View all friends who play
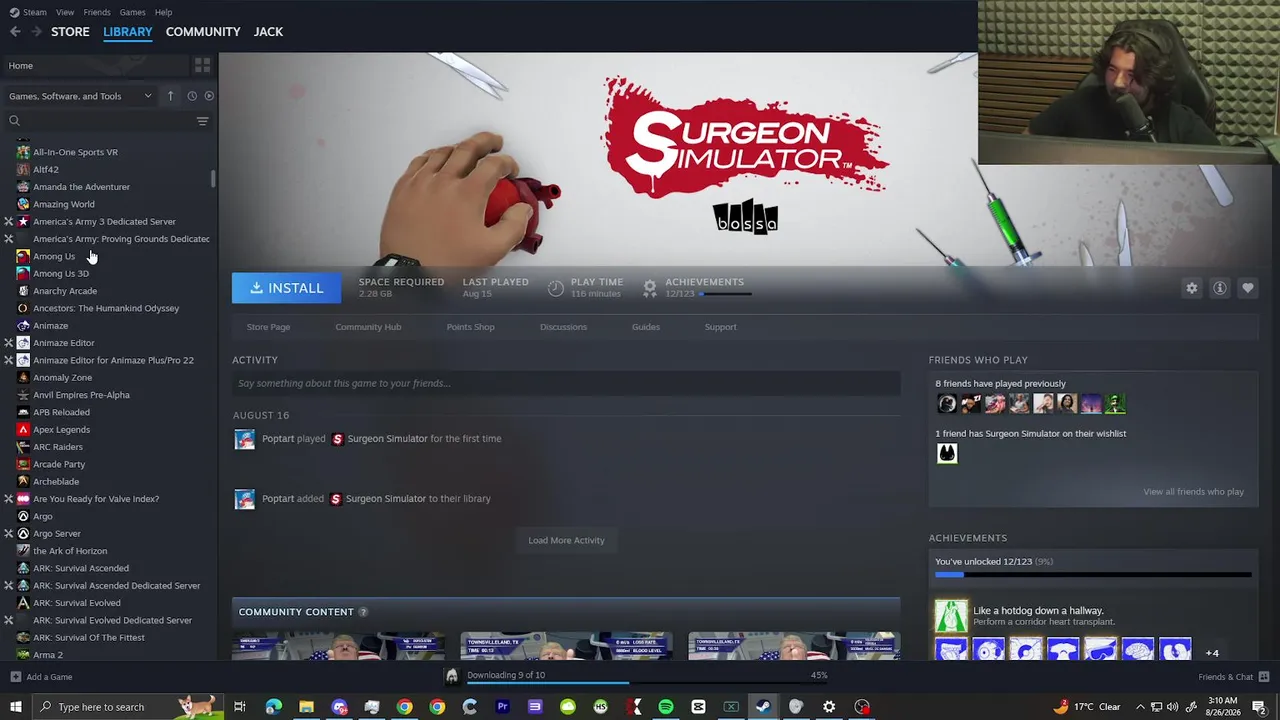Viewport: 1280px width, 720px height. (x=1193, y=492)
